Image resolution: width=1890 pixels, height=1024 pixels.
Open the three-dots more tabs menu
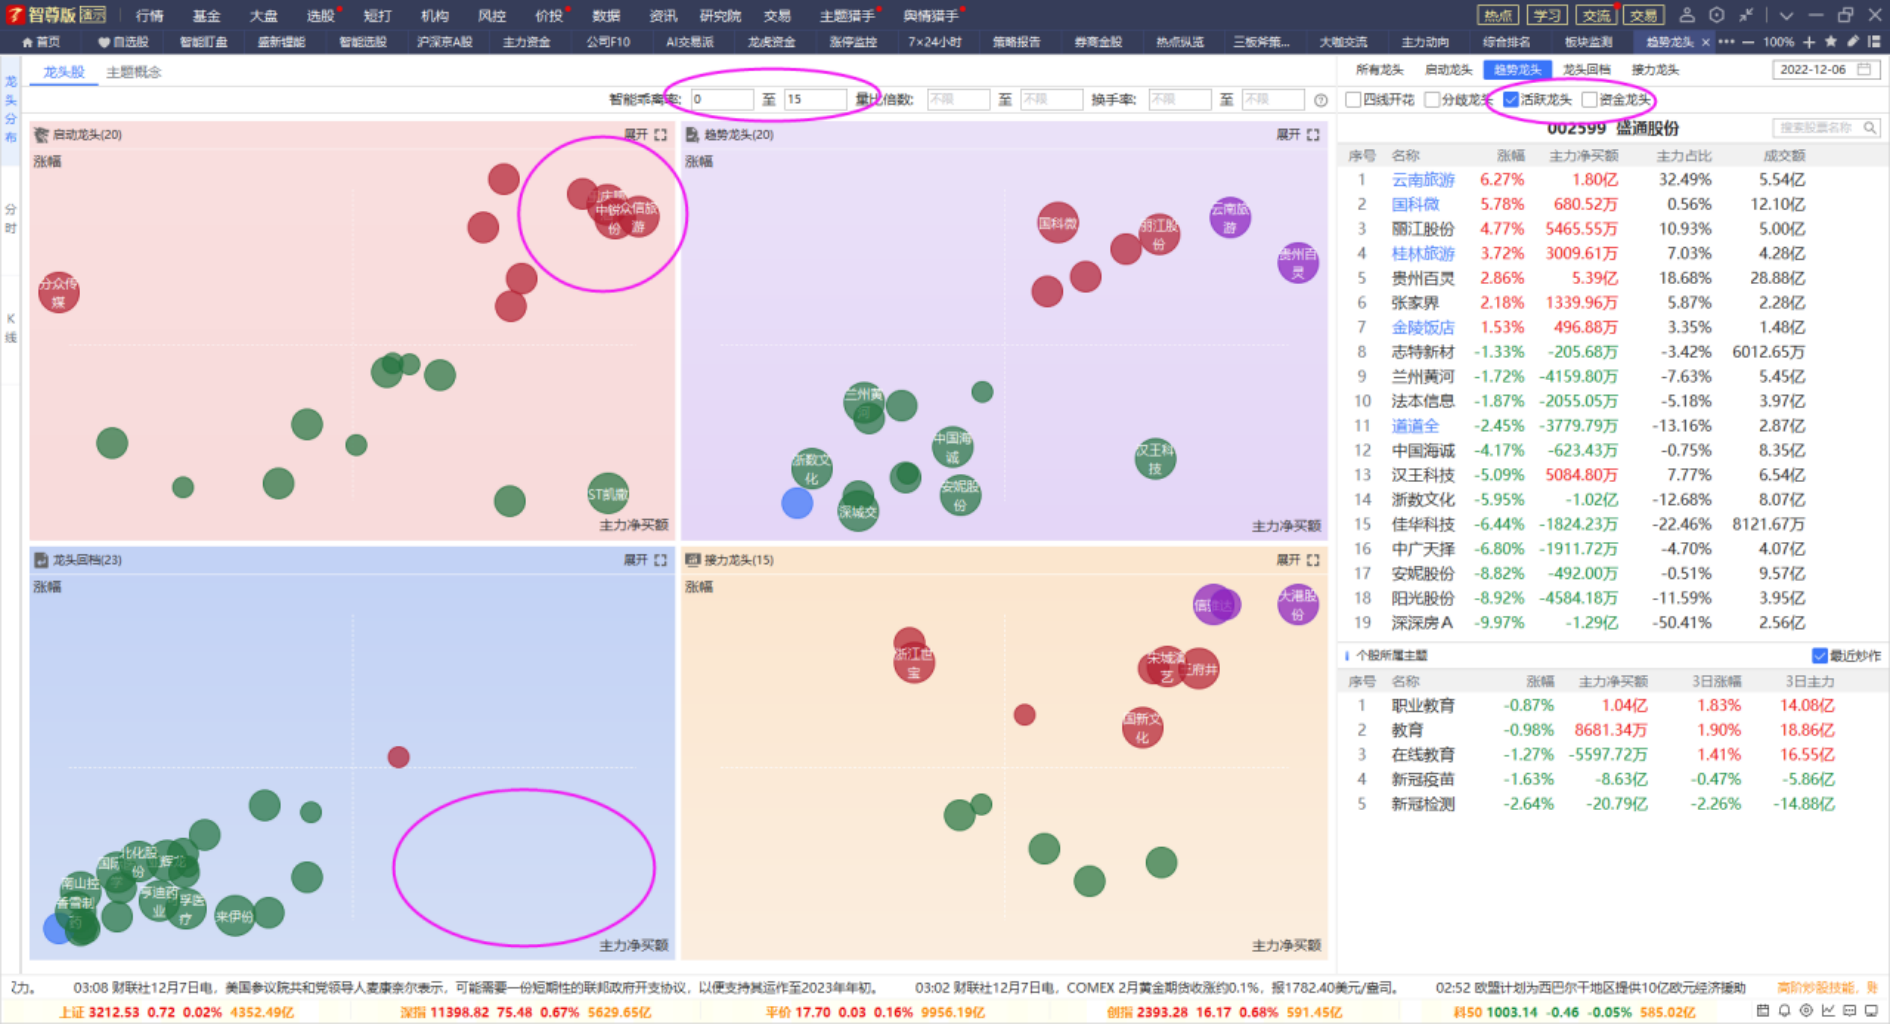tap(1726, 42)
